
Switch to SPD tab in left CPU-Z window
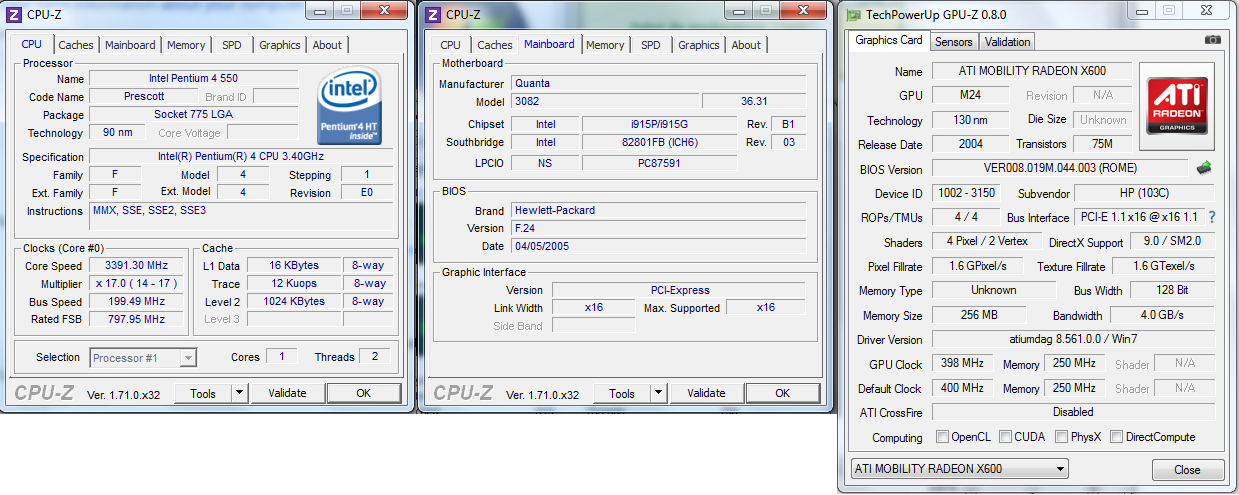pos(231,45)
